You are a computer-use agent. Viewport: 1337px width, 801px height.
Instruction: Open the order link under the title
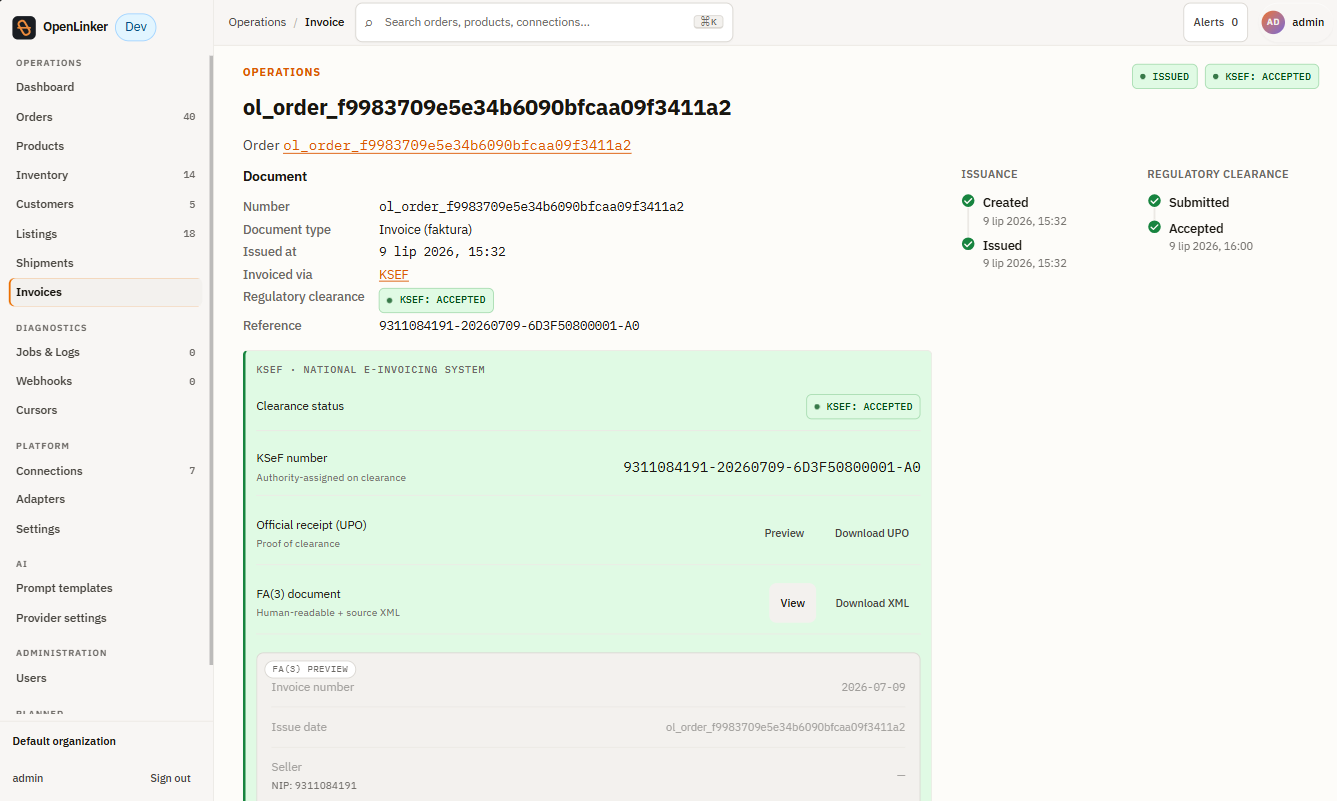[x=457, y=146]
